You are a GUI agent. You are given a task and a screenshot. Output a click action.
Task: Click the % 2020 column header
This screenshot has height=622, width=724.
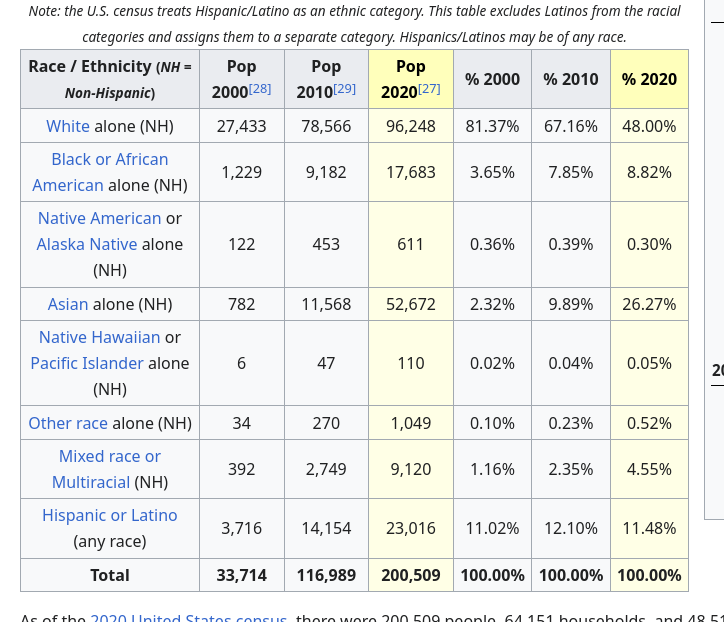(649, 79)
